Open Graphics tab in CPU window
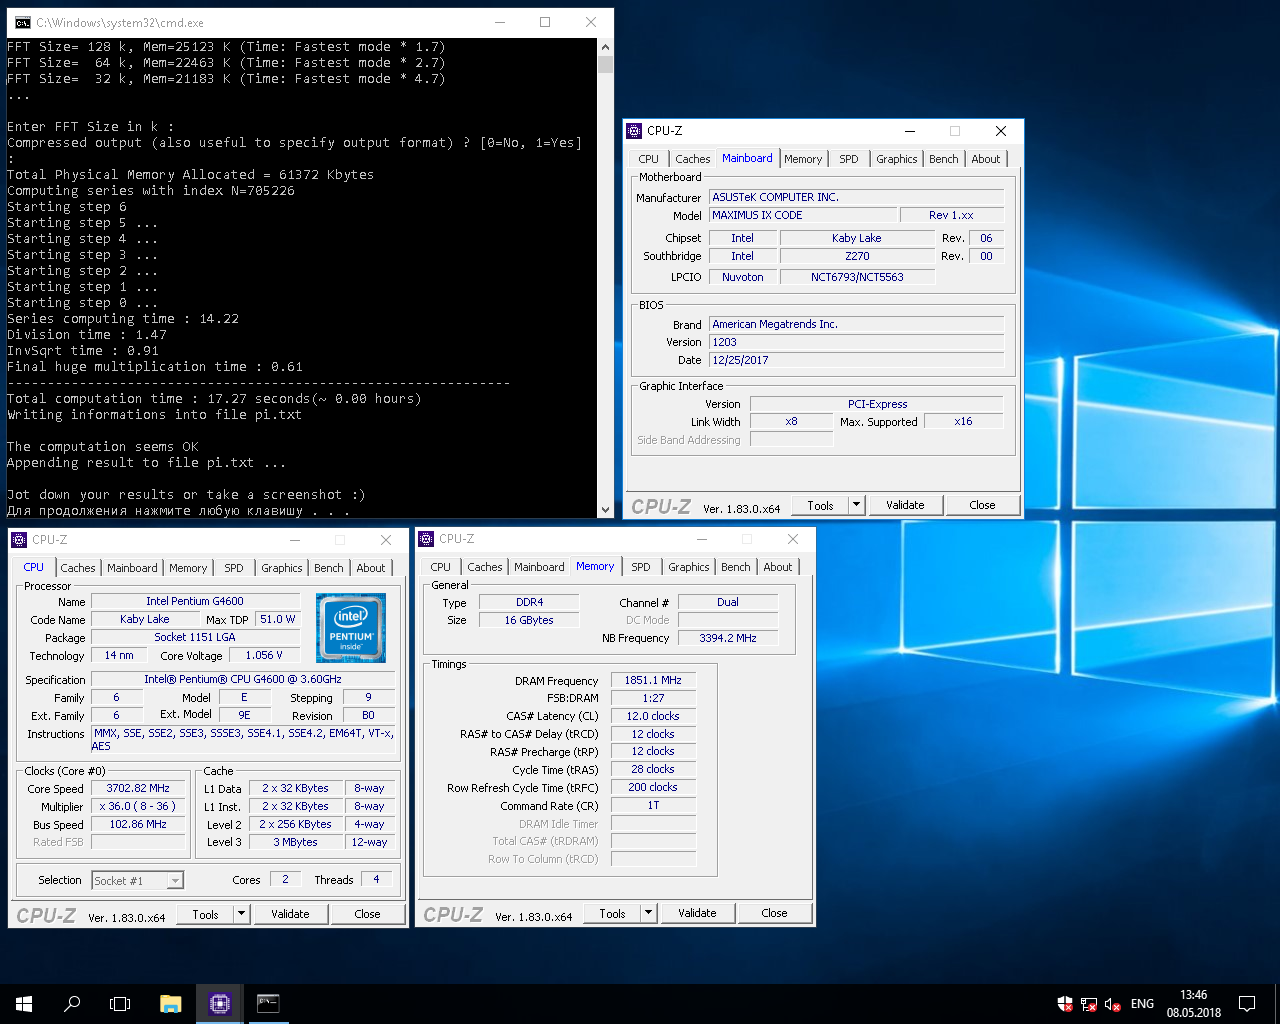1280x1024 pixels. (x=282, y=568)
